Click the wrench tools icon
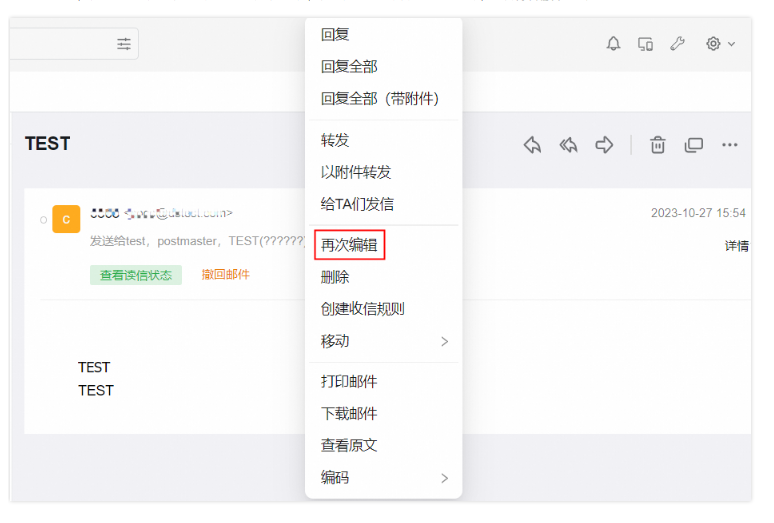This screenshot has width=774, height=523. point(677,44)
